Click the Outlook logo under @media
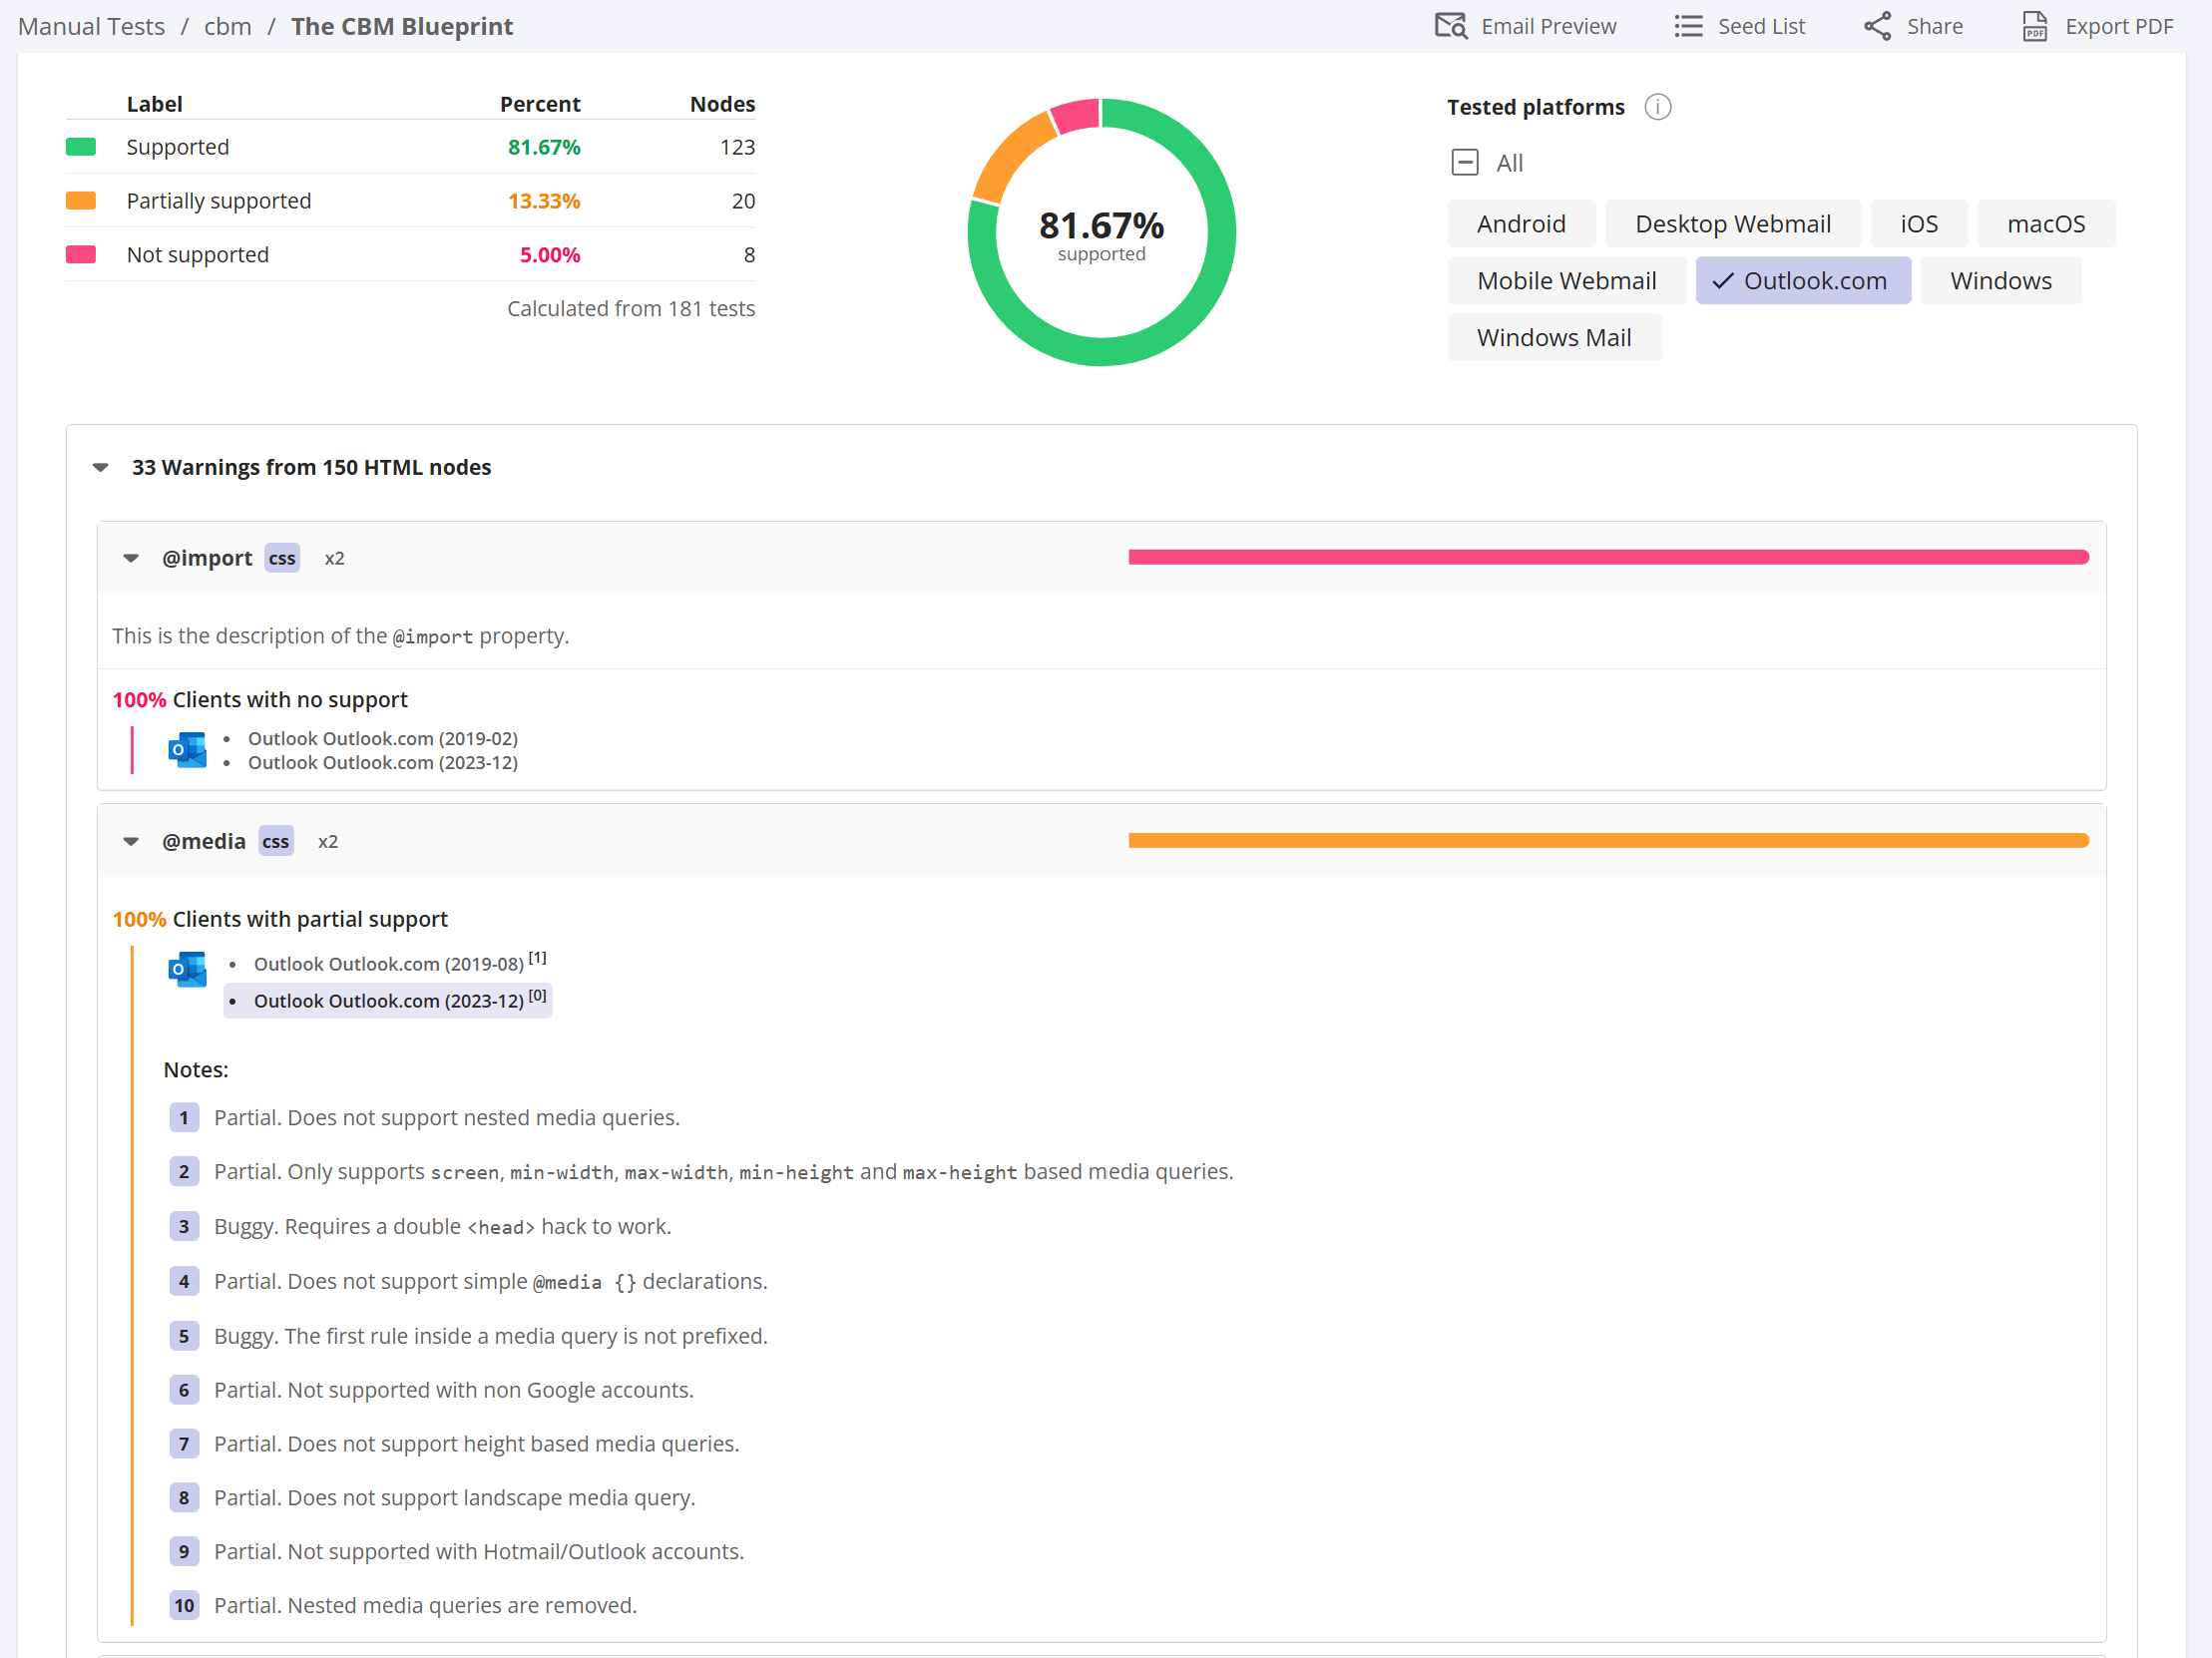This screenshot has height=1658, width=2212. point(187,969)
